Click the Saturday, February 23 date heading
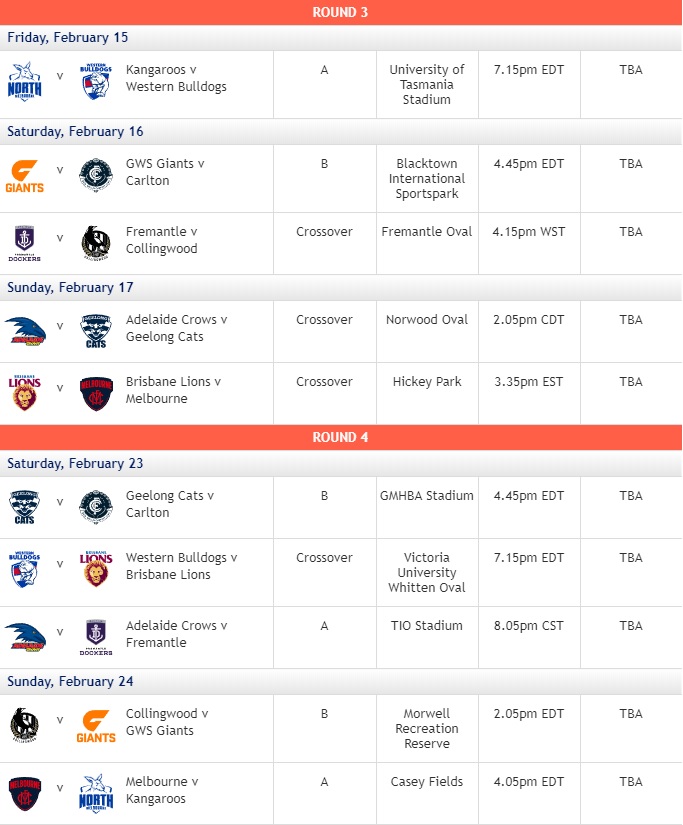 [x=75, y=464]
